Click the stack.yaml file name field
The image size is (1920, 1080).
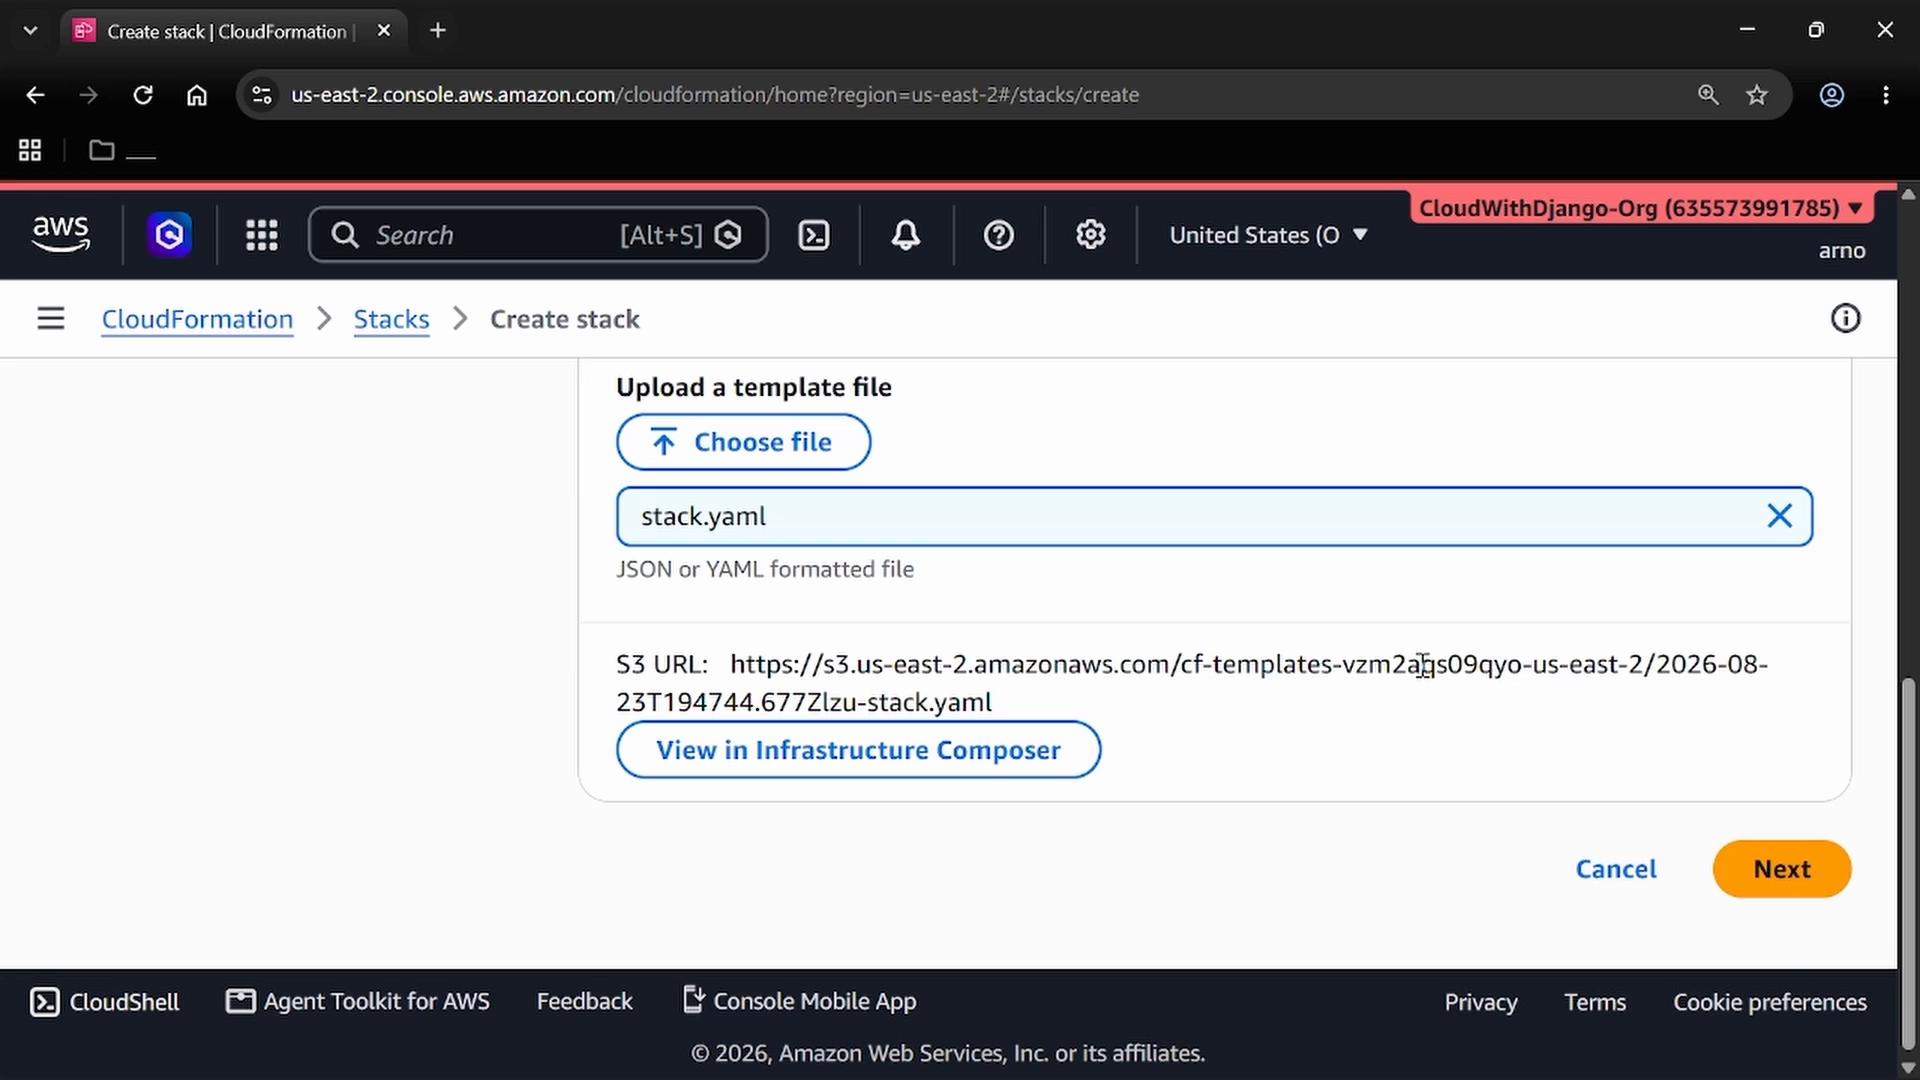coord(1214,517)
